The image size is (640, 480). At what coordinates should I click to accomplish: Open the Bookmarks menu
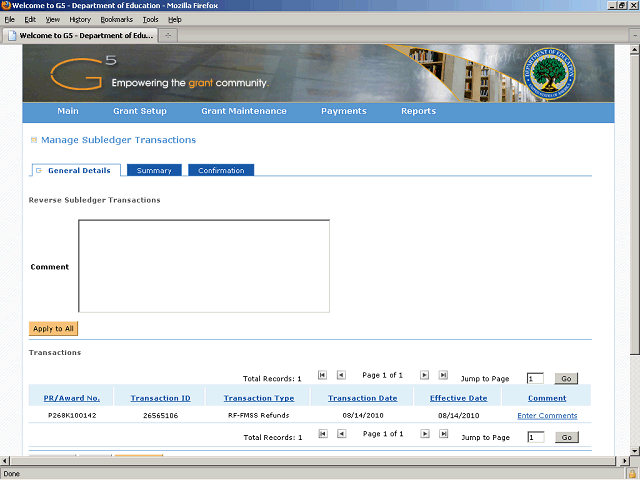coord(117,20)
